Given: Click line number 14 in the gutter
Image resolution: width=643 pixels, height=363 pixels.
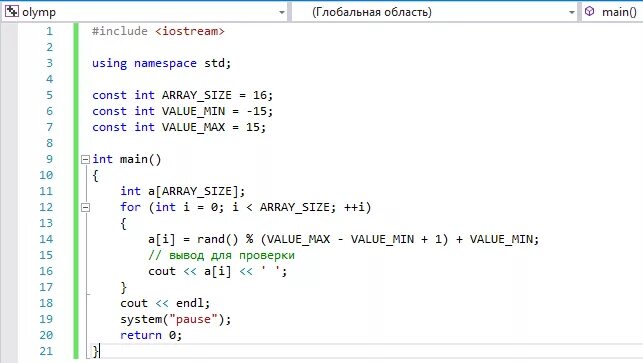Looking at the screenshot, I should click(46, 239).
